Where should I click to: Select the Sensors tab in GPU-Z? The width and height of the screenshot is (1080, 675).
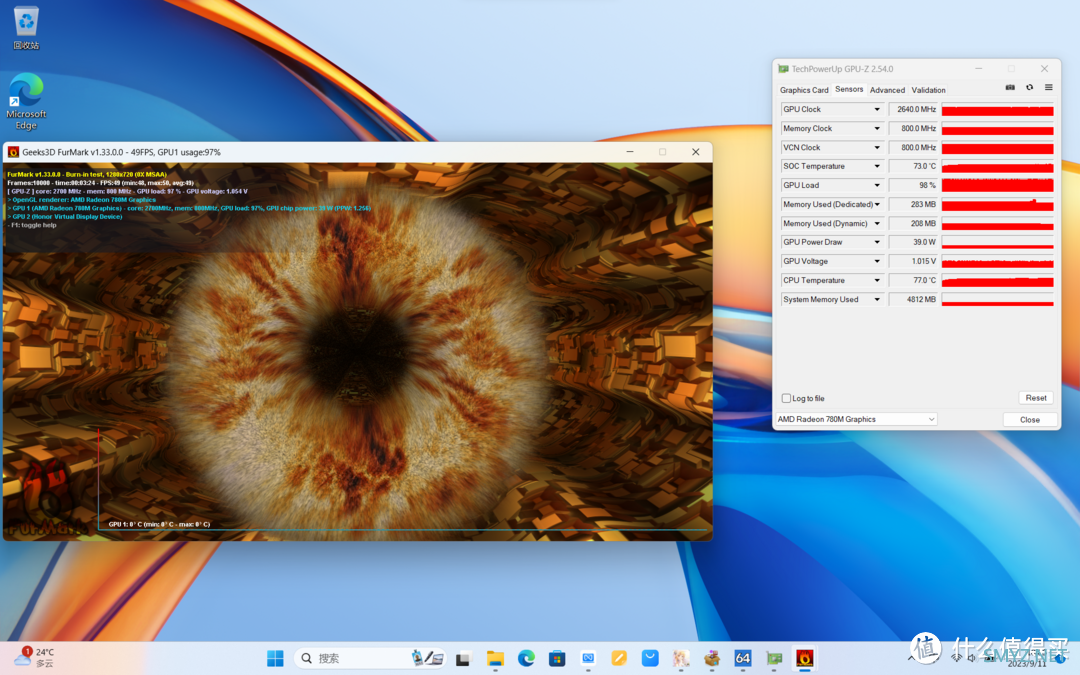[x=849, y=90]
